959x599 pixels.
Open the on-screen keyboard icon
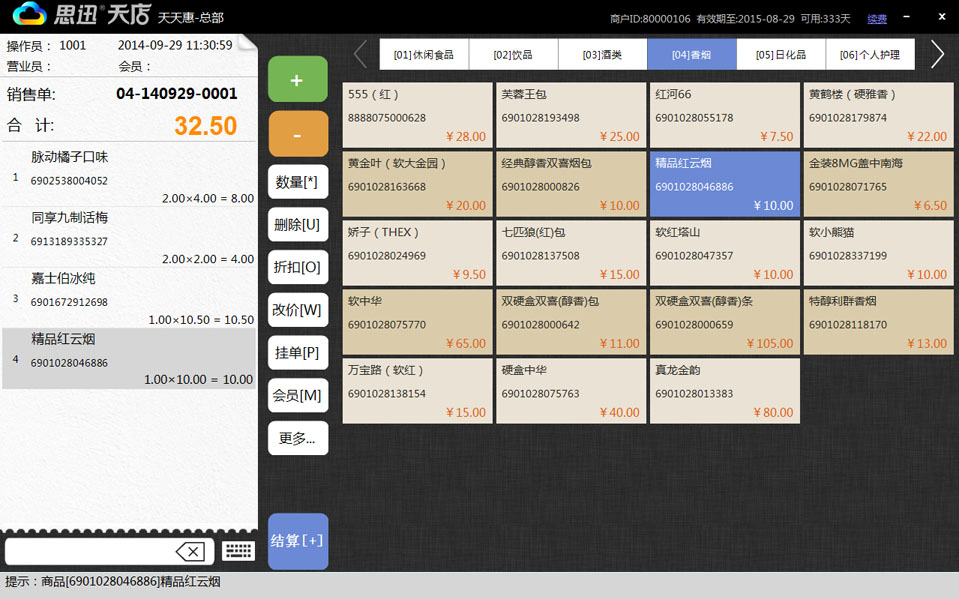click(x=239, y=551)
